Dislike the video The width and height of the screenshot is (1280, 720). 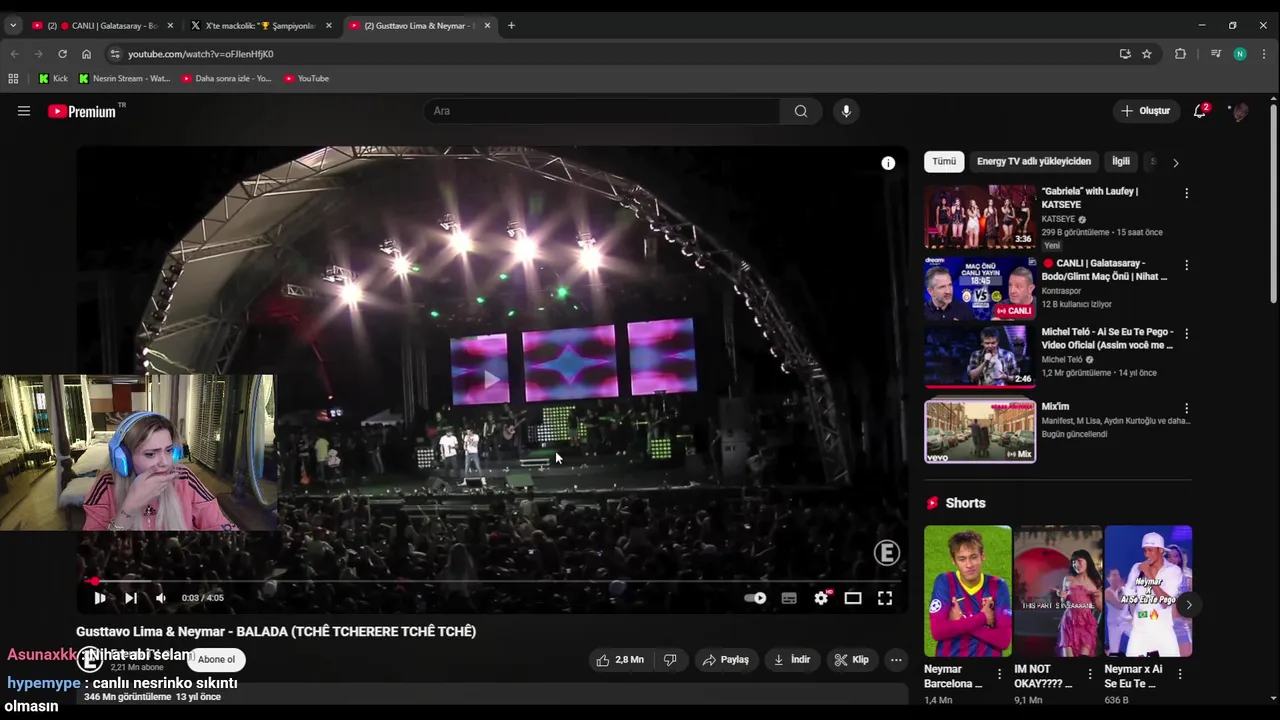tap(671, 660)
